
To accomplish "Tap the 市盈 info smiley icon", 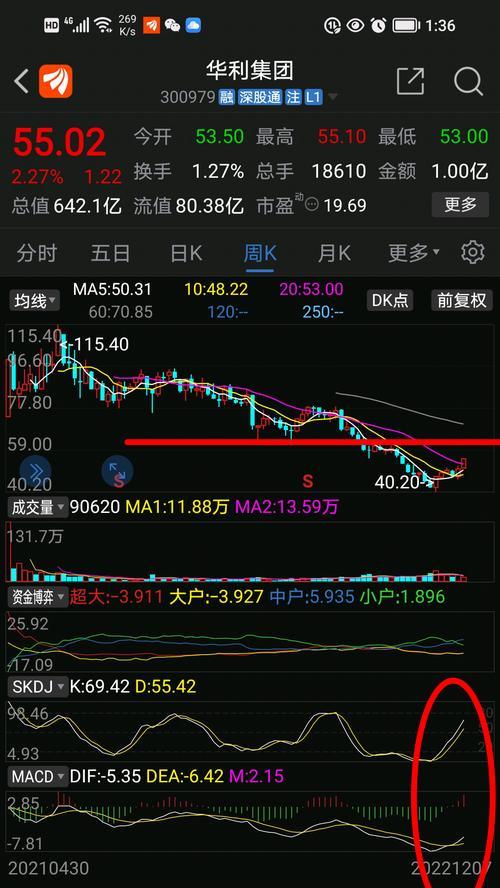I will [312, 205].
